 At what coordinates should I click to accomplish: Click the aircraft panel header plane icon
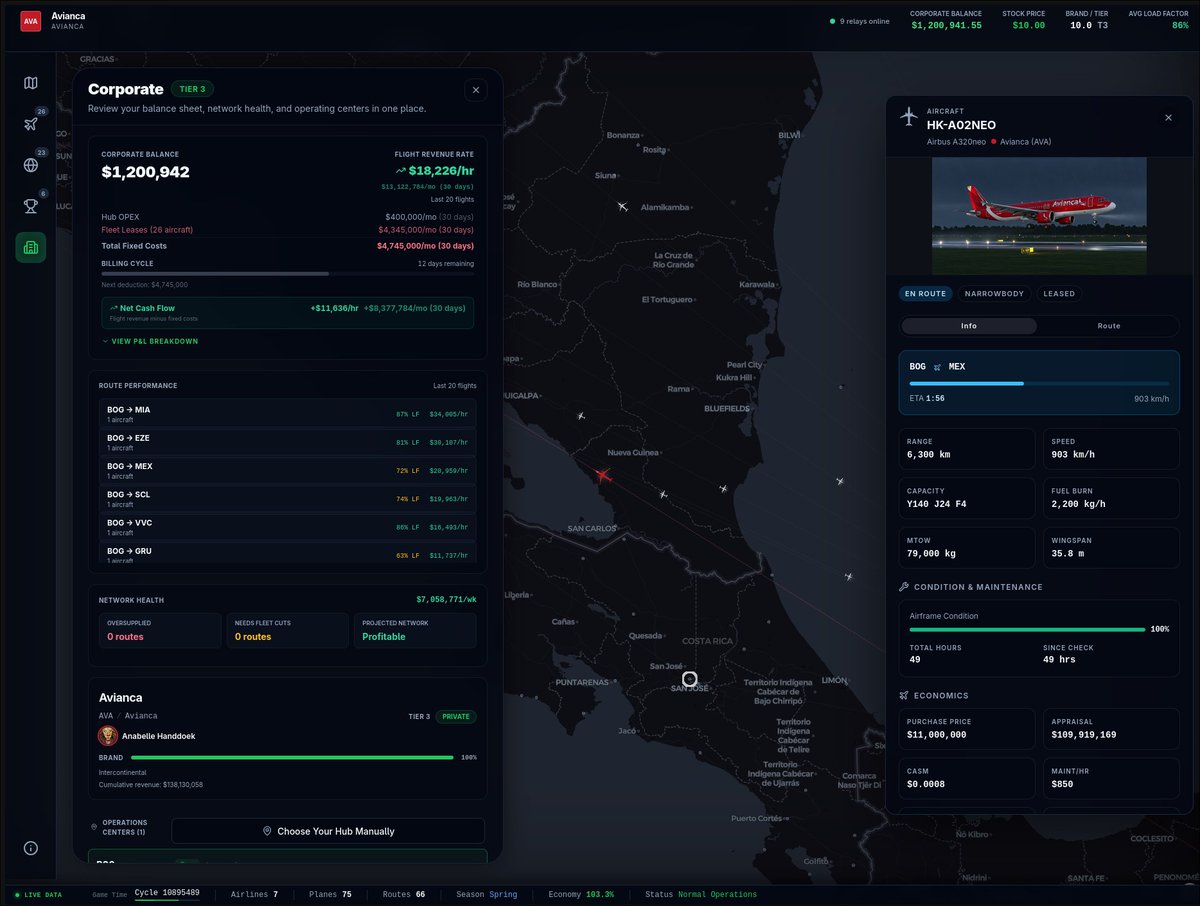pyautogui.click(x=908, y=117)
